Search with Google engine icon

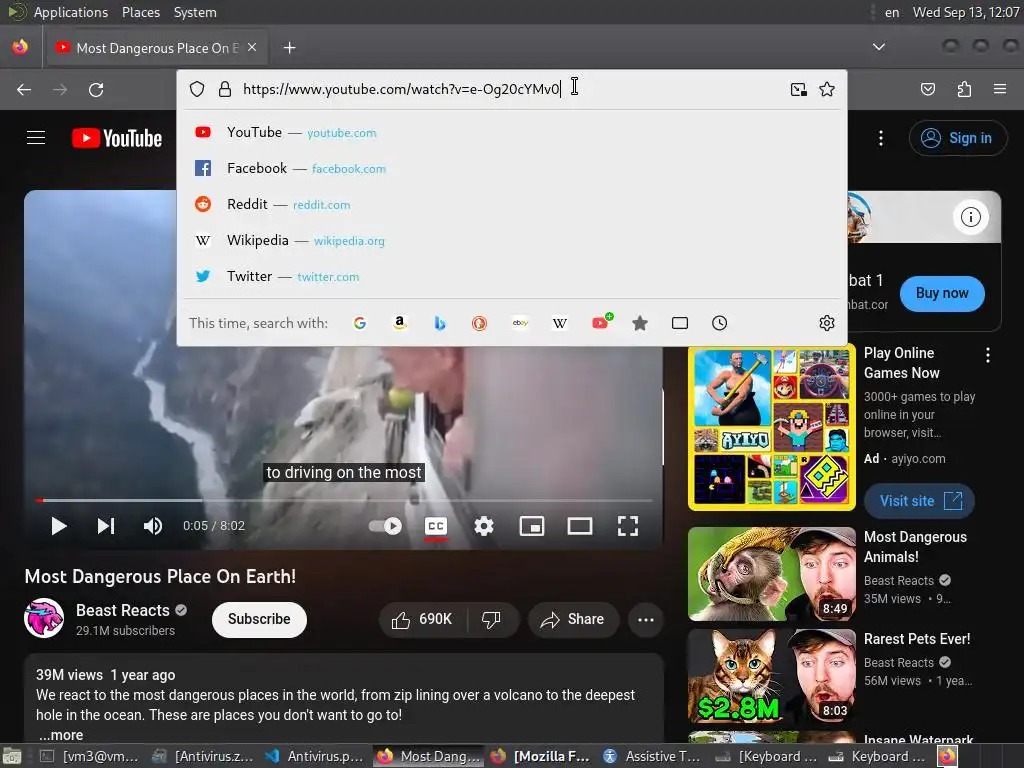coord(360,323)
